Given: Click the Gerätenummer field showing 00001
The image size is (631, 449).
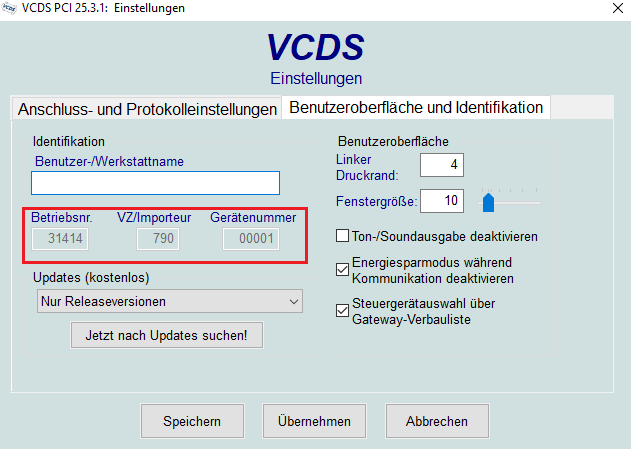Looking at the screenshot, I should coord(251,239).
